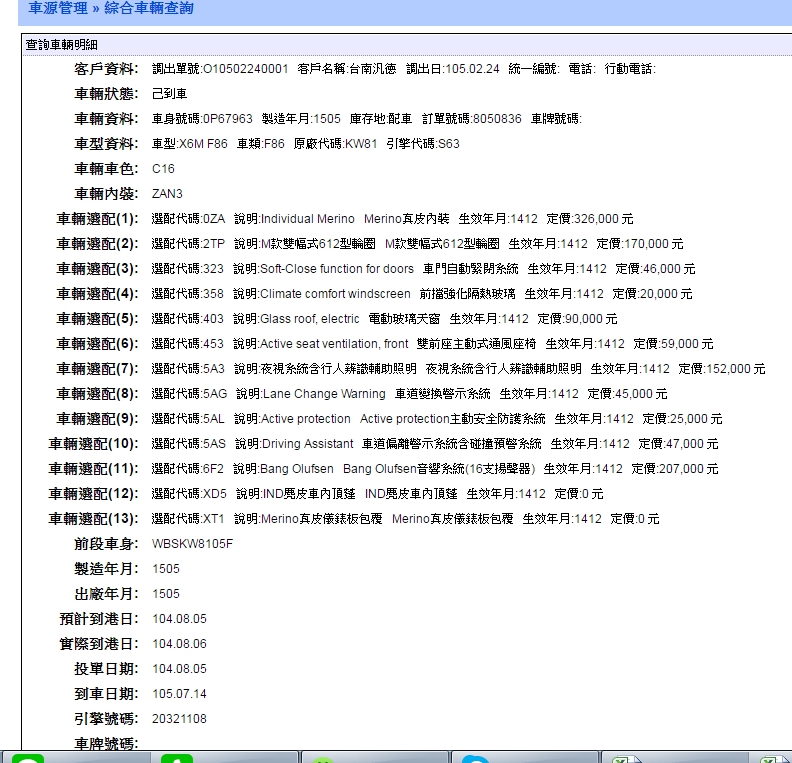The image size is (792, 763).
Task: Click 車輛選配(1) row label
Action: (x=97, y=219)
